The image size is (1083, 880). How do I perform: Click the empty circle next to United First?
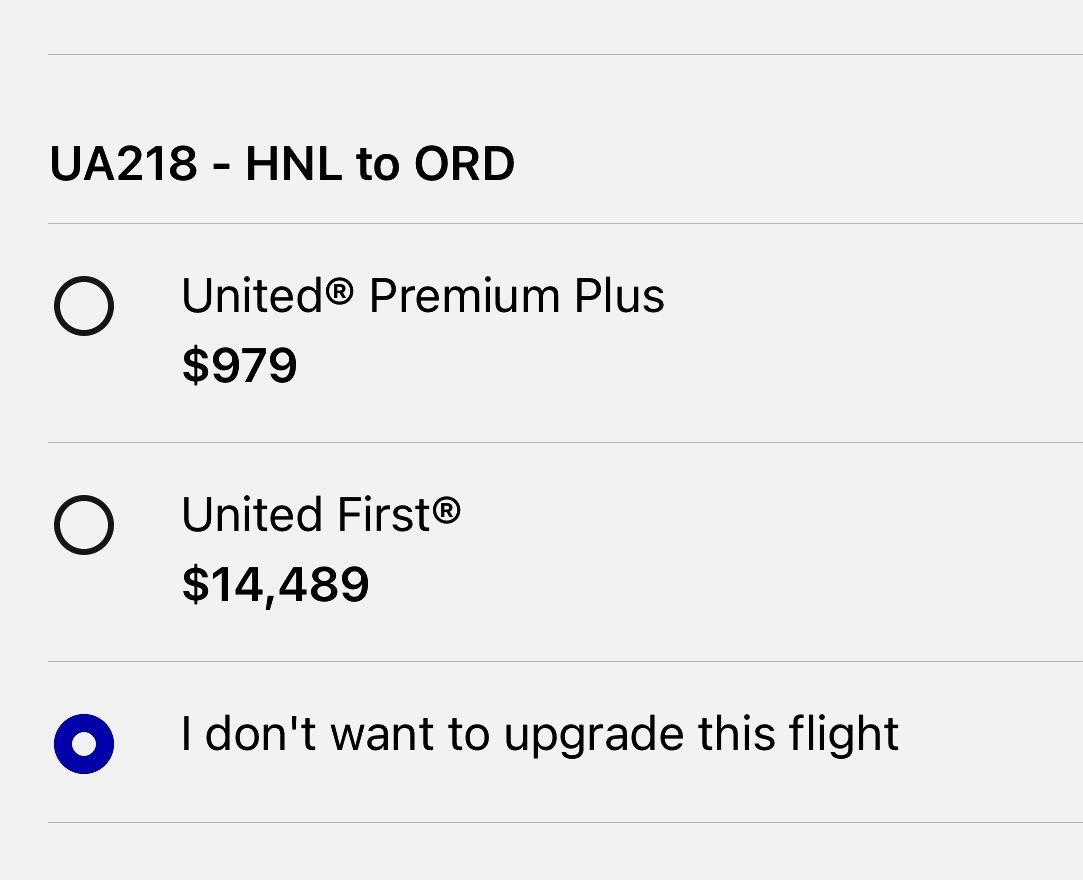84,525
